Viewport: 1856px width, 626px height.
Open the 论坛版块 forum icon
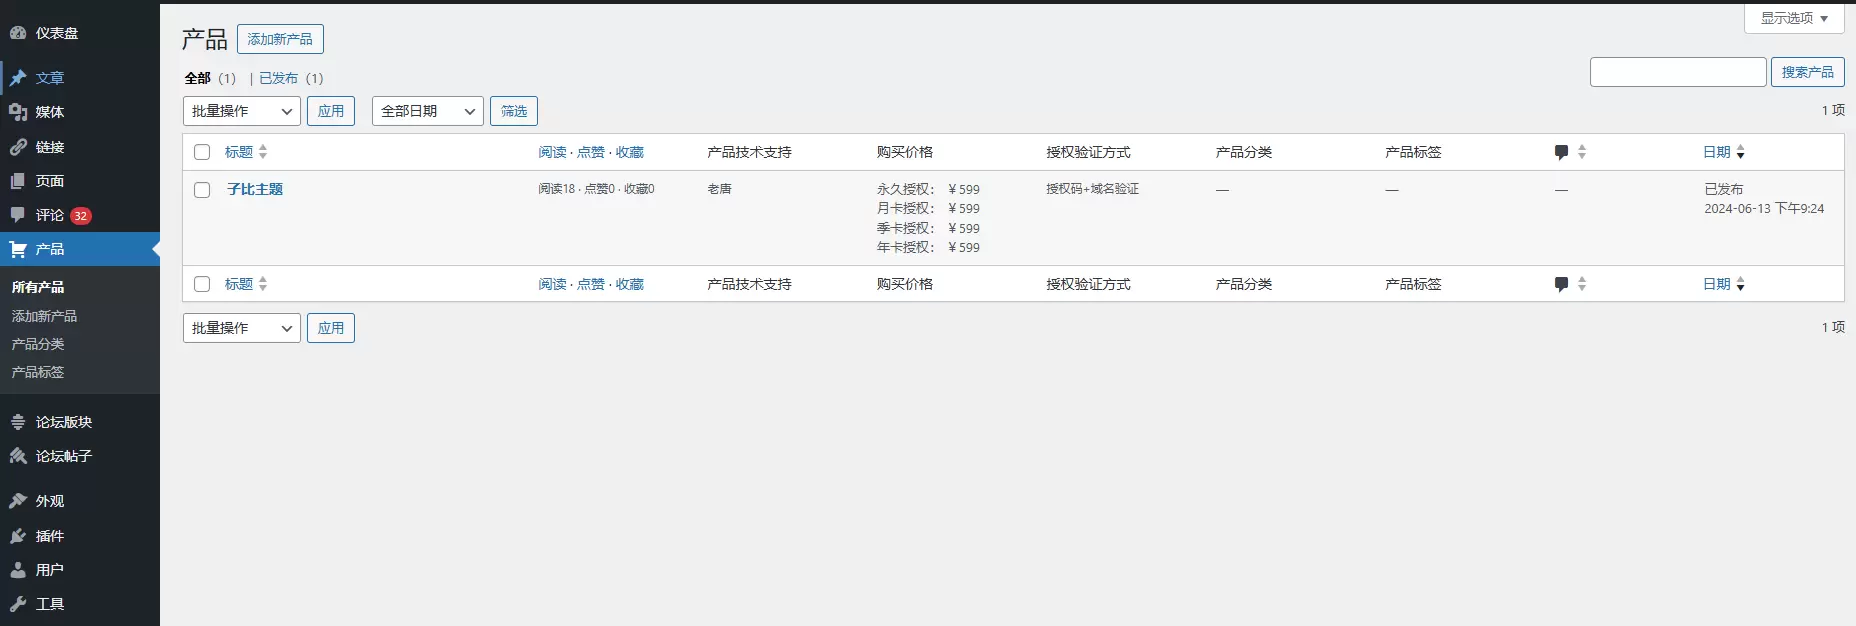(x=18, y=422)
